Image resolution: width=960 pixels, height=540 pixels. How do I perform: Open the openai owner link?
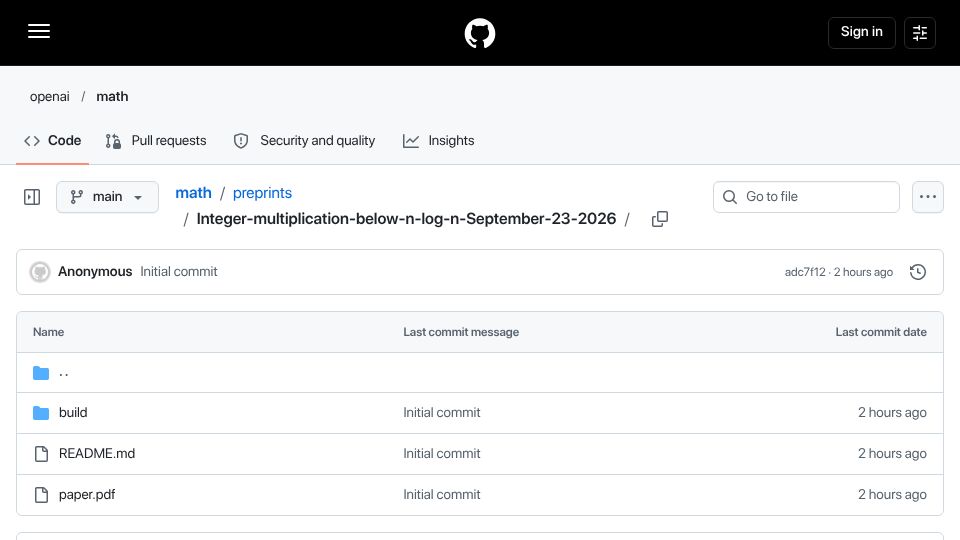(x=50, y=97)
